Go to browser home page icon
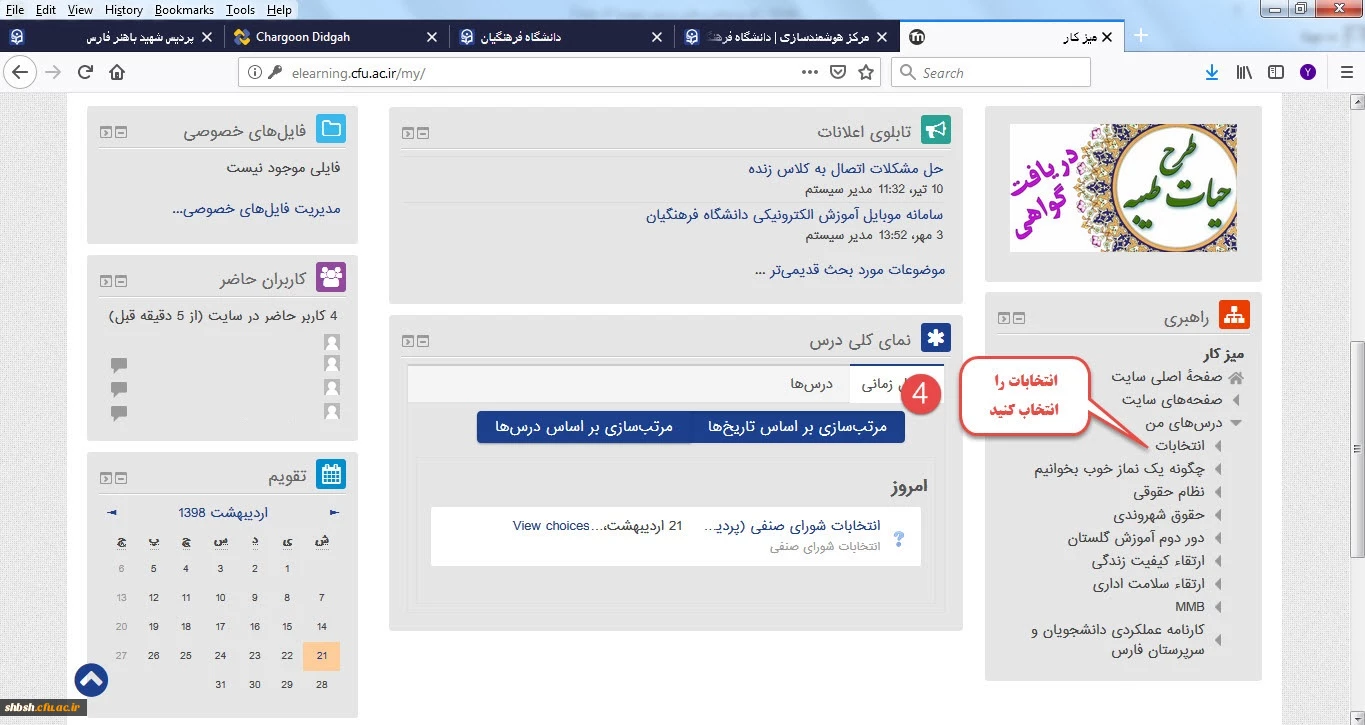Viewport: 1365px width, 725px height. click(117, 72)
